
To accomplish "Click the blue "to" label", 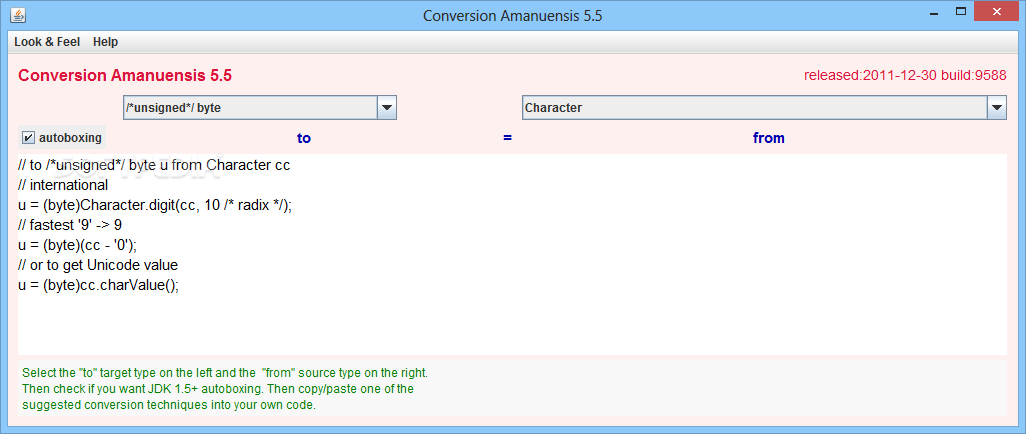I will click(304, 138).
